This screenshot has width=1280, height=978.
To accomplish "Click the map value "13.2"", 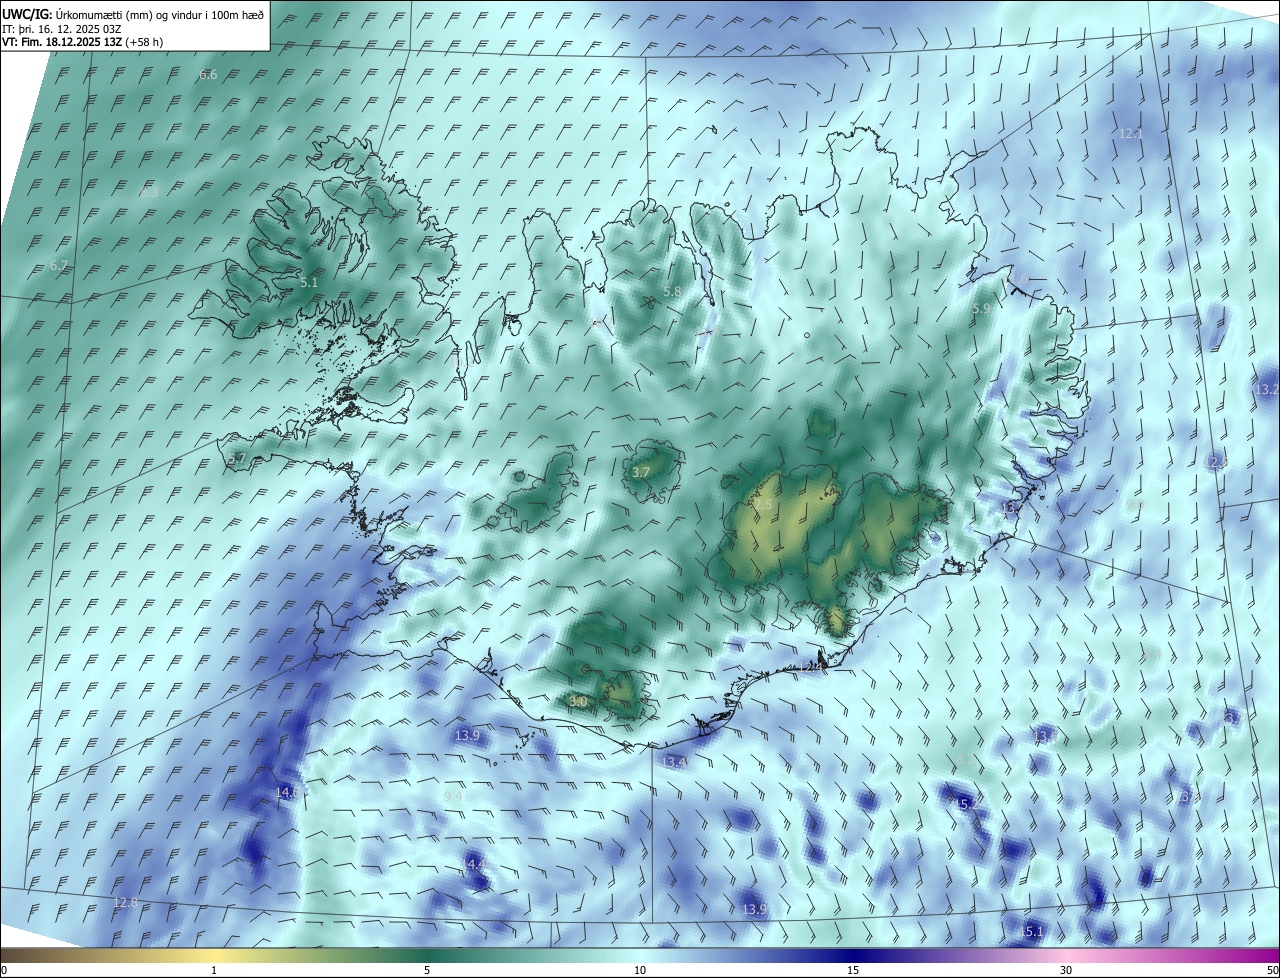I will [1267, 389].
